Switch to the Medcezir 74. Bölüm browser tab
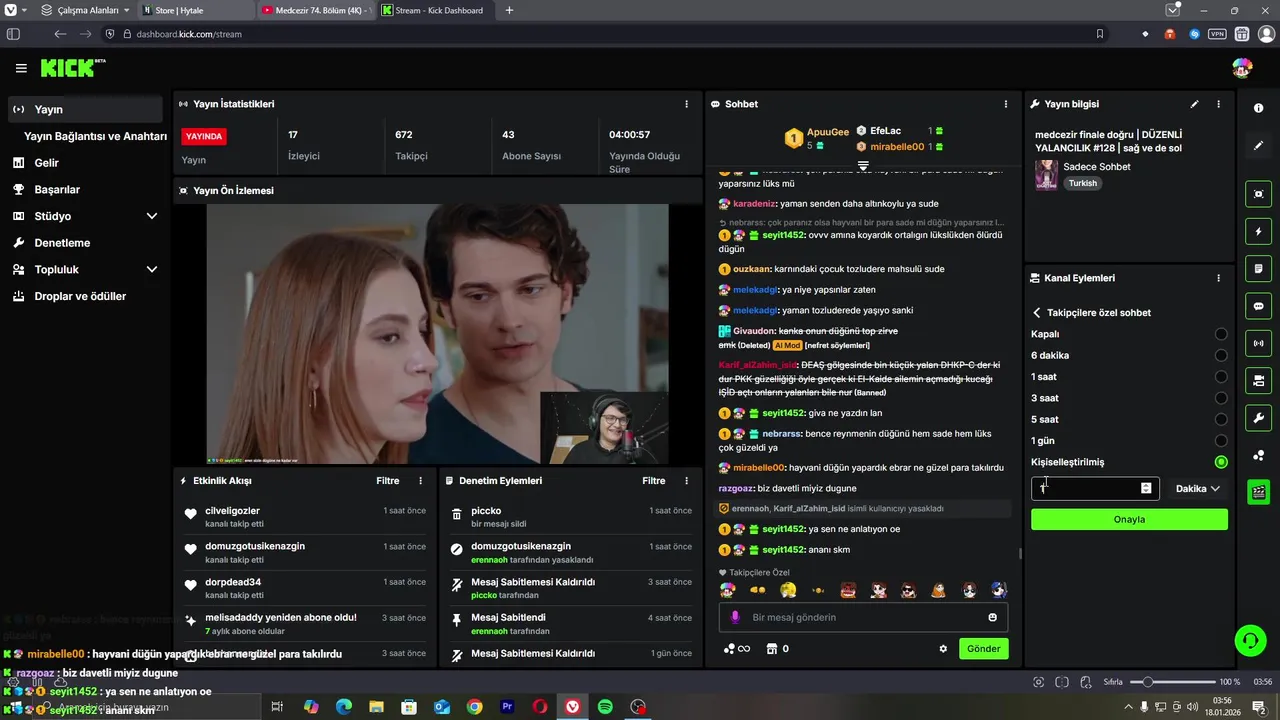Viewport: 1280px width, 720px height. pos(316,10)
